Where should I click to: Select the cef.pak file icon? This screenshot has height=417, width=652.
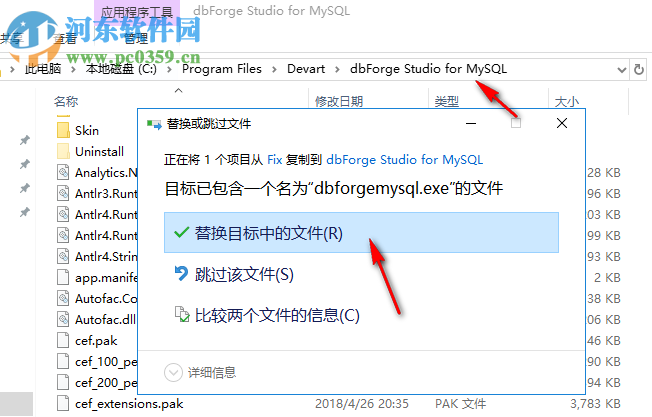point(63,340)
